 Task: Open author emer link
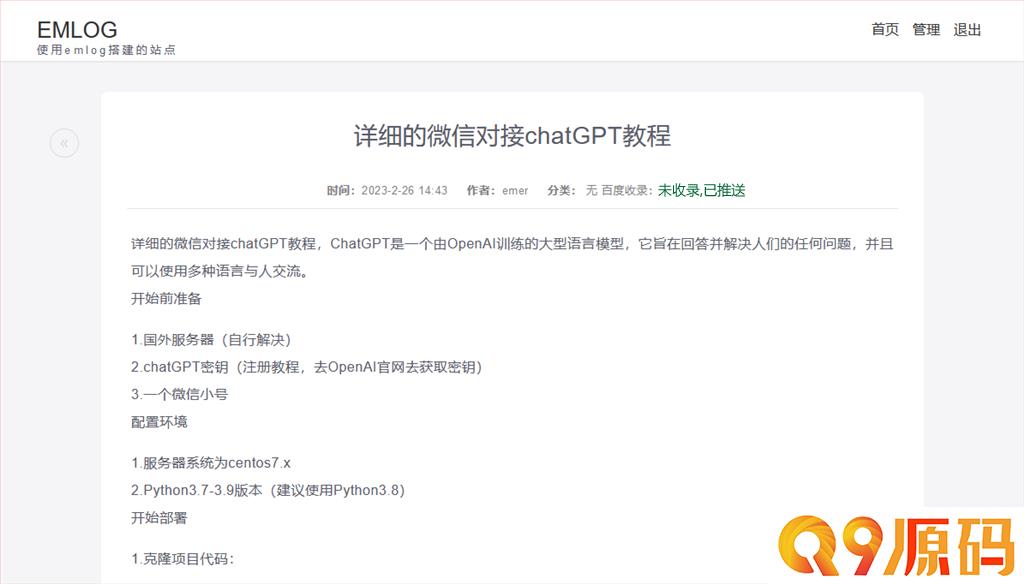[x=515, y=191]
